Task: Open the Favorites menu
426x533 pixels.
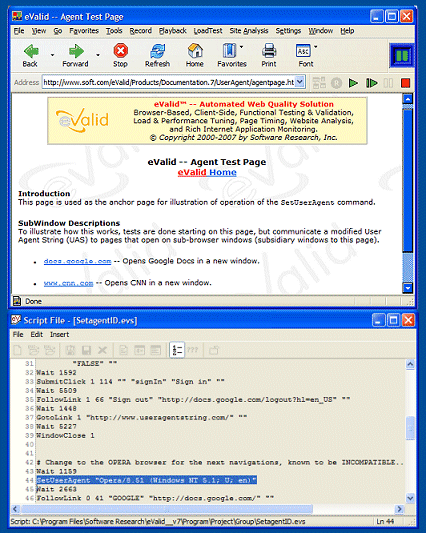Action: [84, 31]
